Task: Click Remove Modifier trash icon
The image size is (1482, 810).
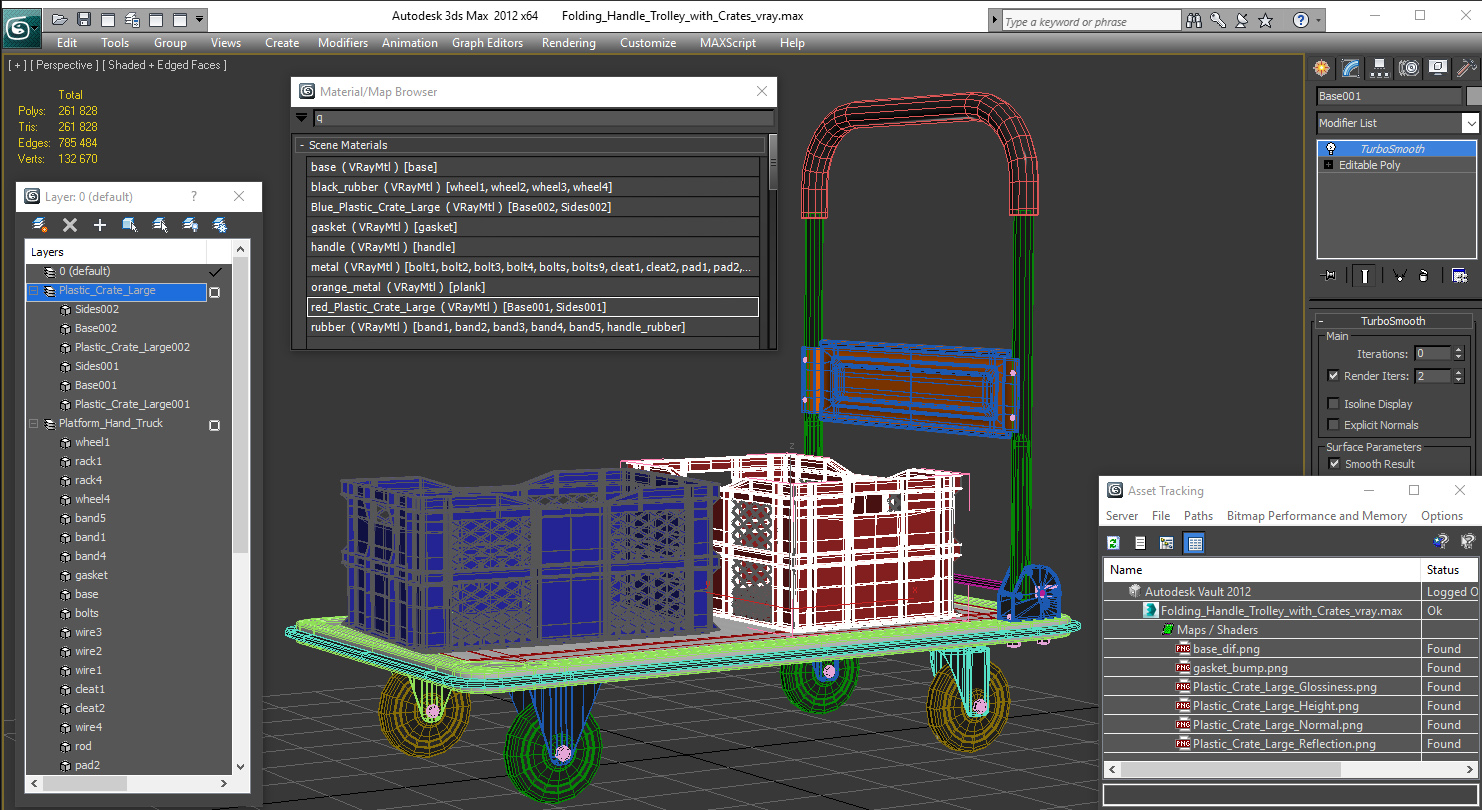Action: pos(1423,275)
